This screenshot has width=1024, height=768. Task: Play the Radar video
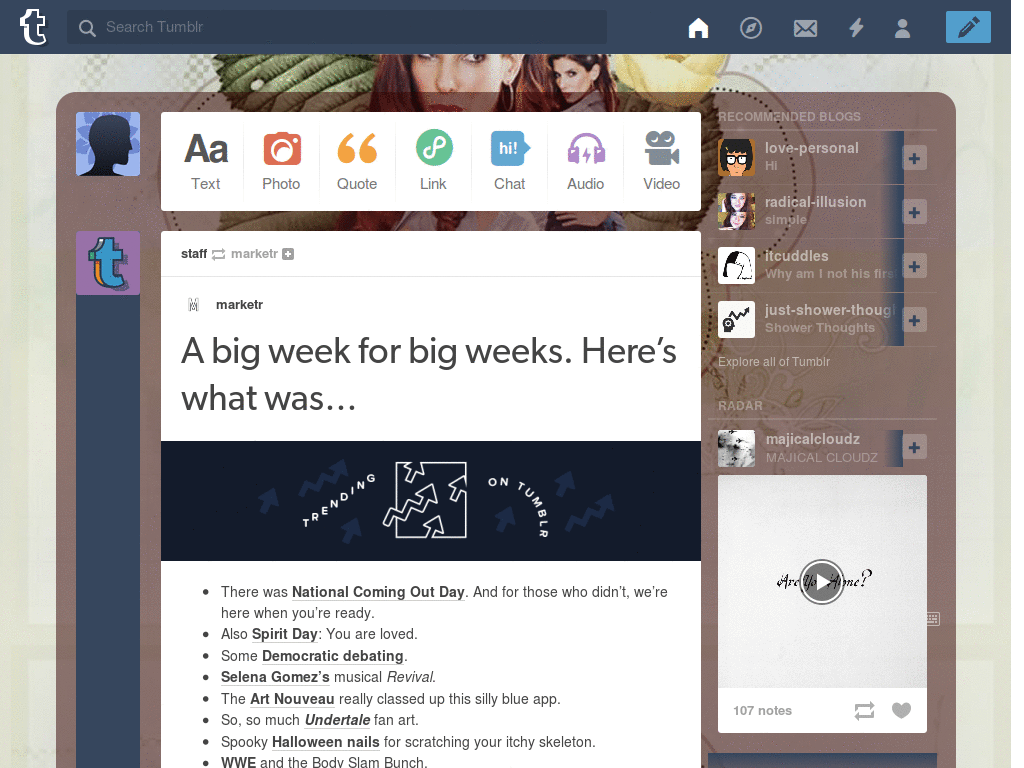pos(822,582)
